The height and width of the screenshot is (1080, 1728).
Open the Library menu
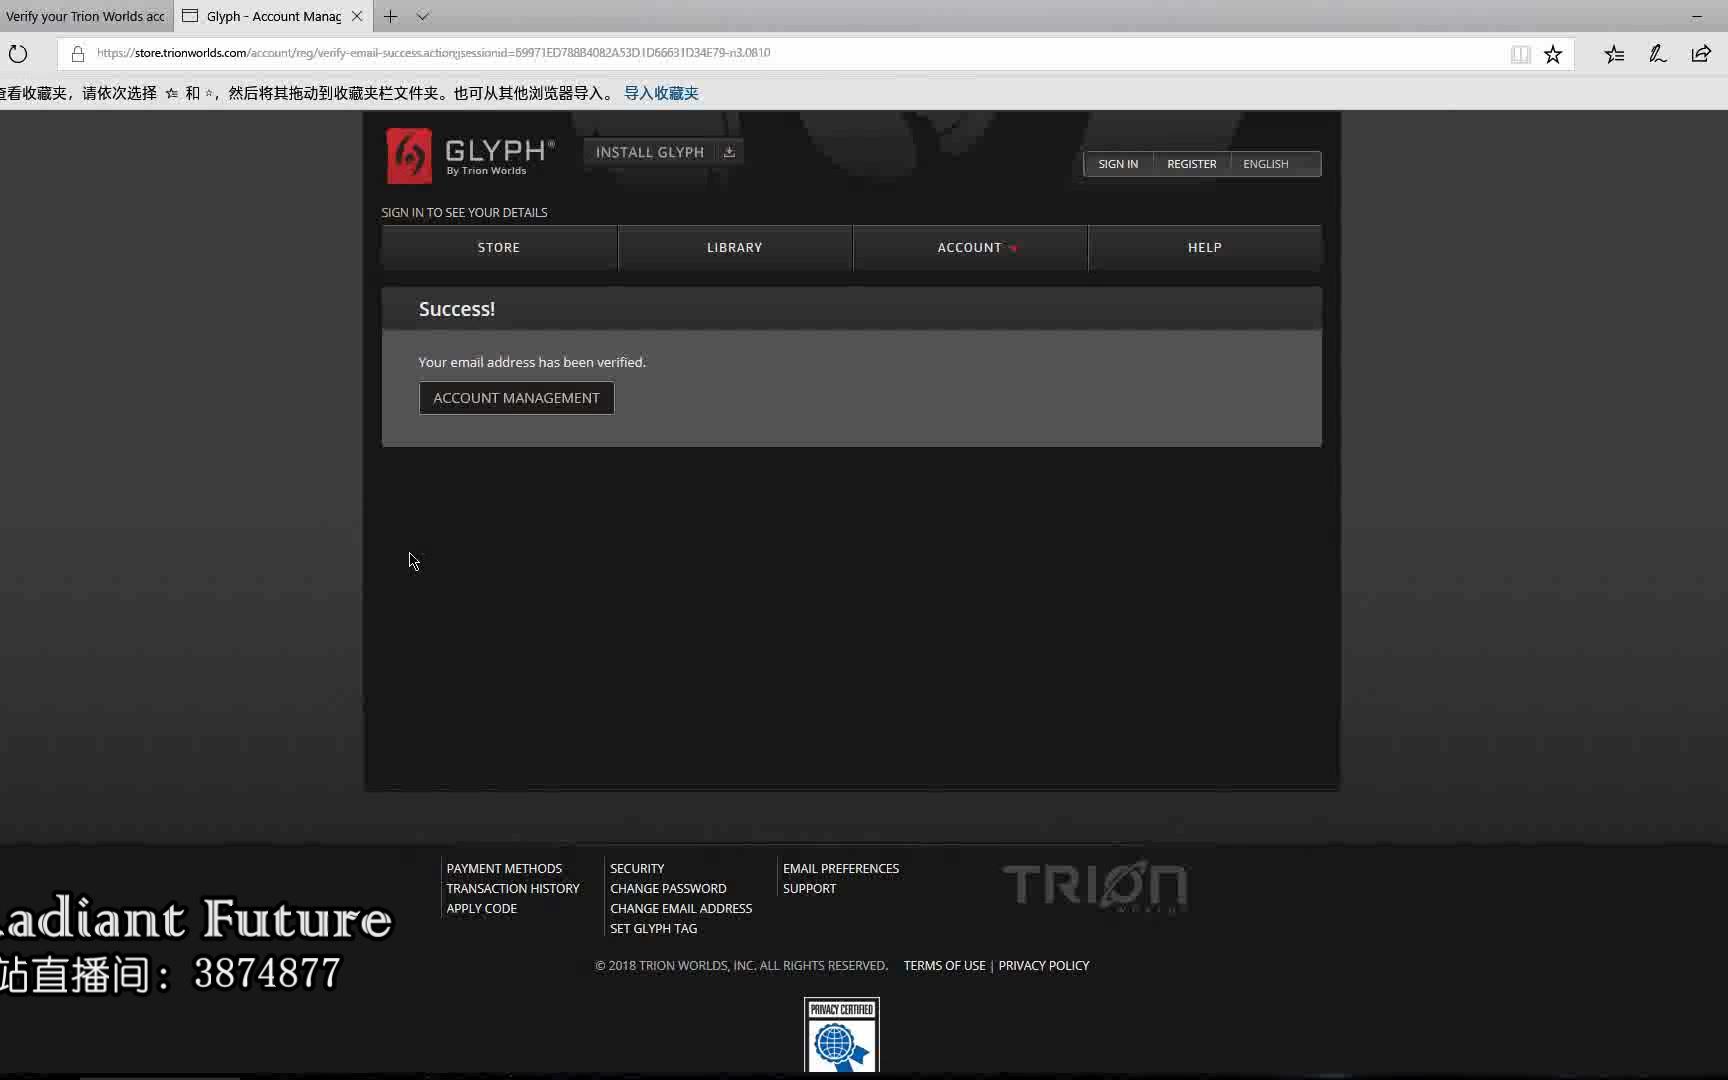tap(735, 248)
